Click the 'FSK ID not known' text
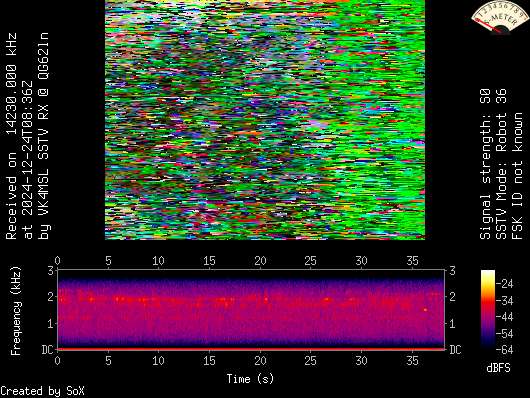 pos(517,176)
